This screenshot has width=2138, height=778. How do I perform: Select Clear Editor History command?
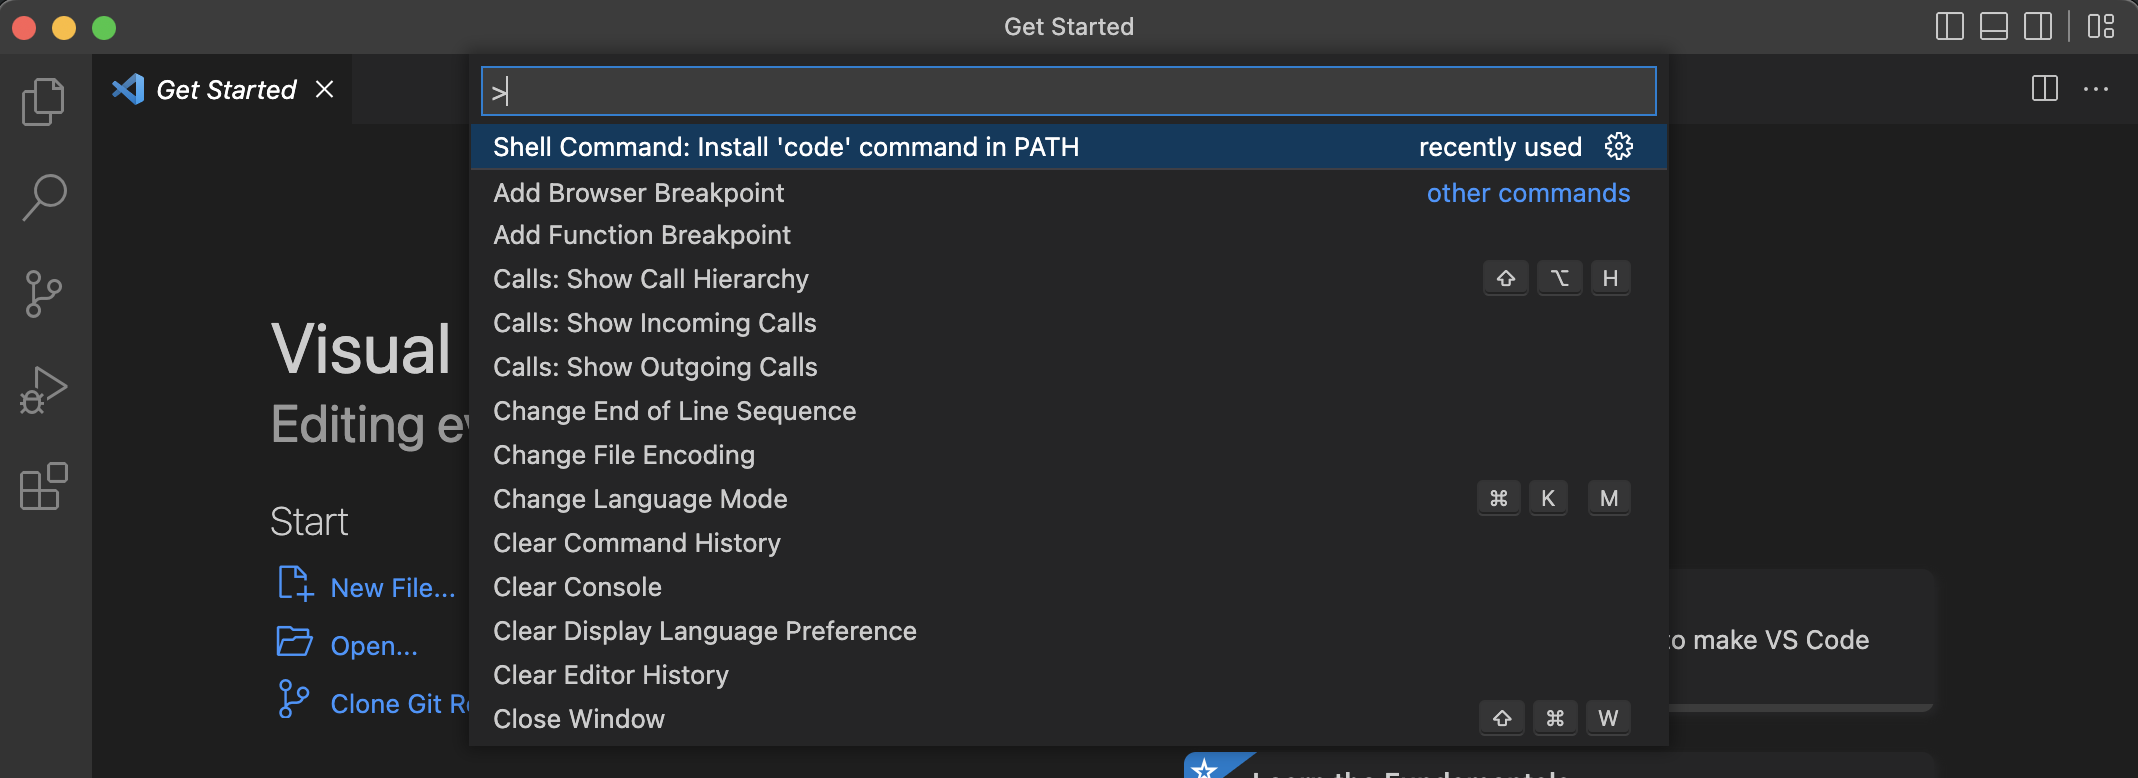click(x=1069, y=675)
